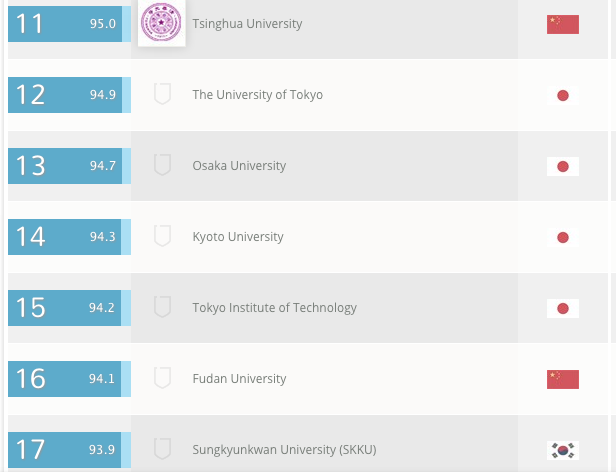Open the Osaka University page
Image resolution: width=616 pixels, height=472 pixels.
coord(239,166)
